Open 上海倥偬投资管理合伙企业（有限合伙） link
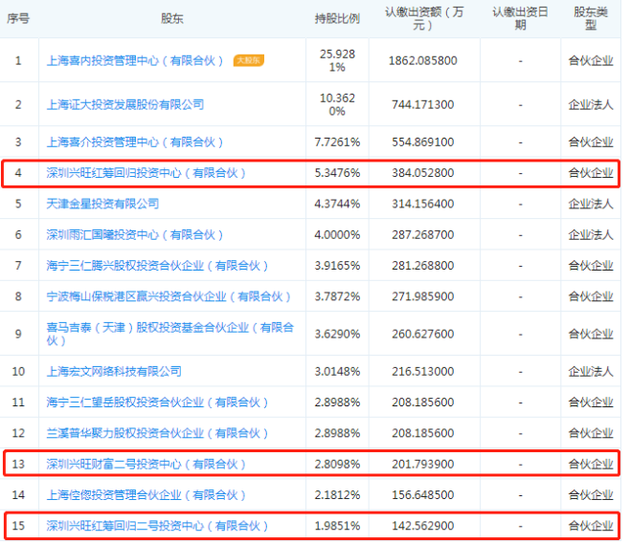The height and width of the screenshot is (544, 630). pos(146,495)
